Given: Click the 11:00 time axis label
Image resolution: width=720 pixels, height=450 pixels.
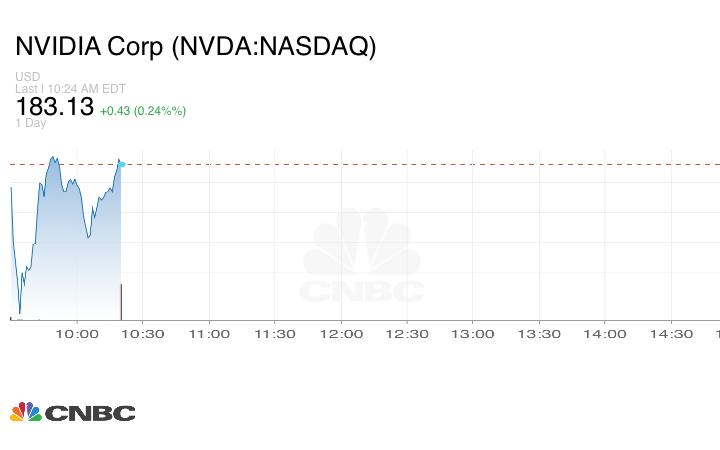Looking at the screenshot, I should 208,334.
